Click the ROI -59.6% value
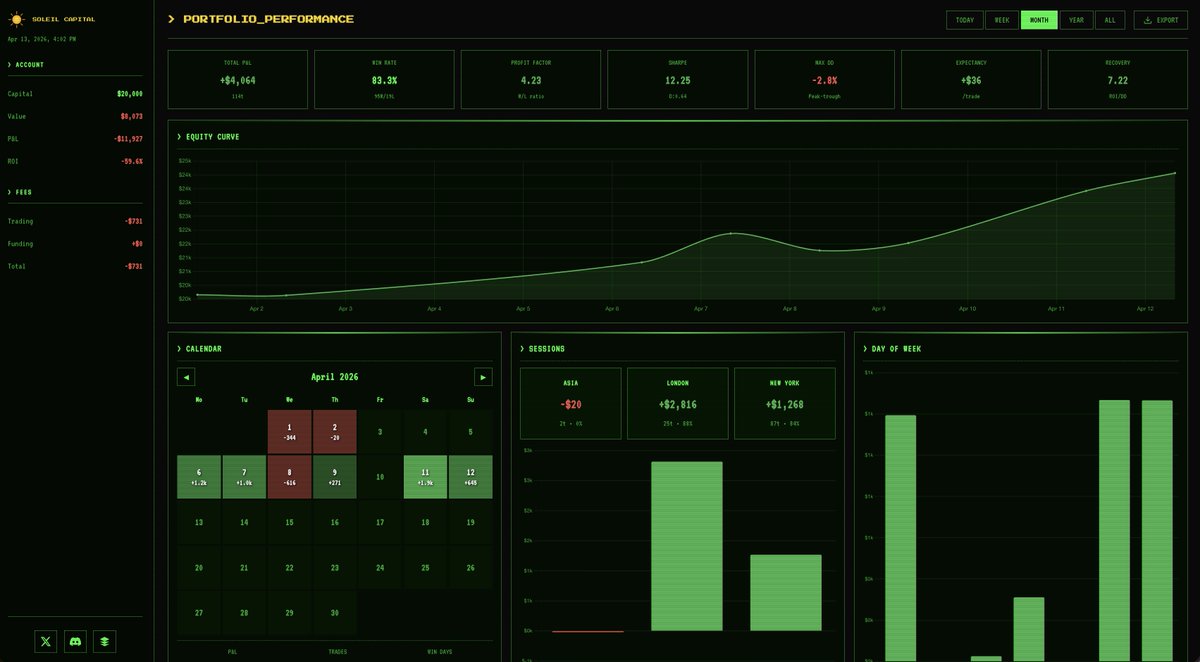 click(132, 161)
